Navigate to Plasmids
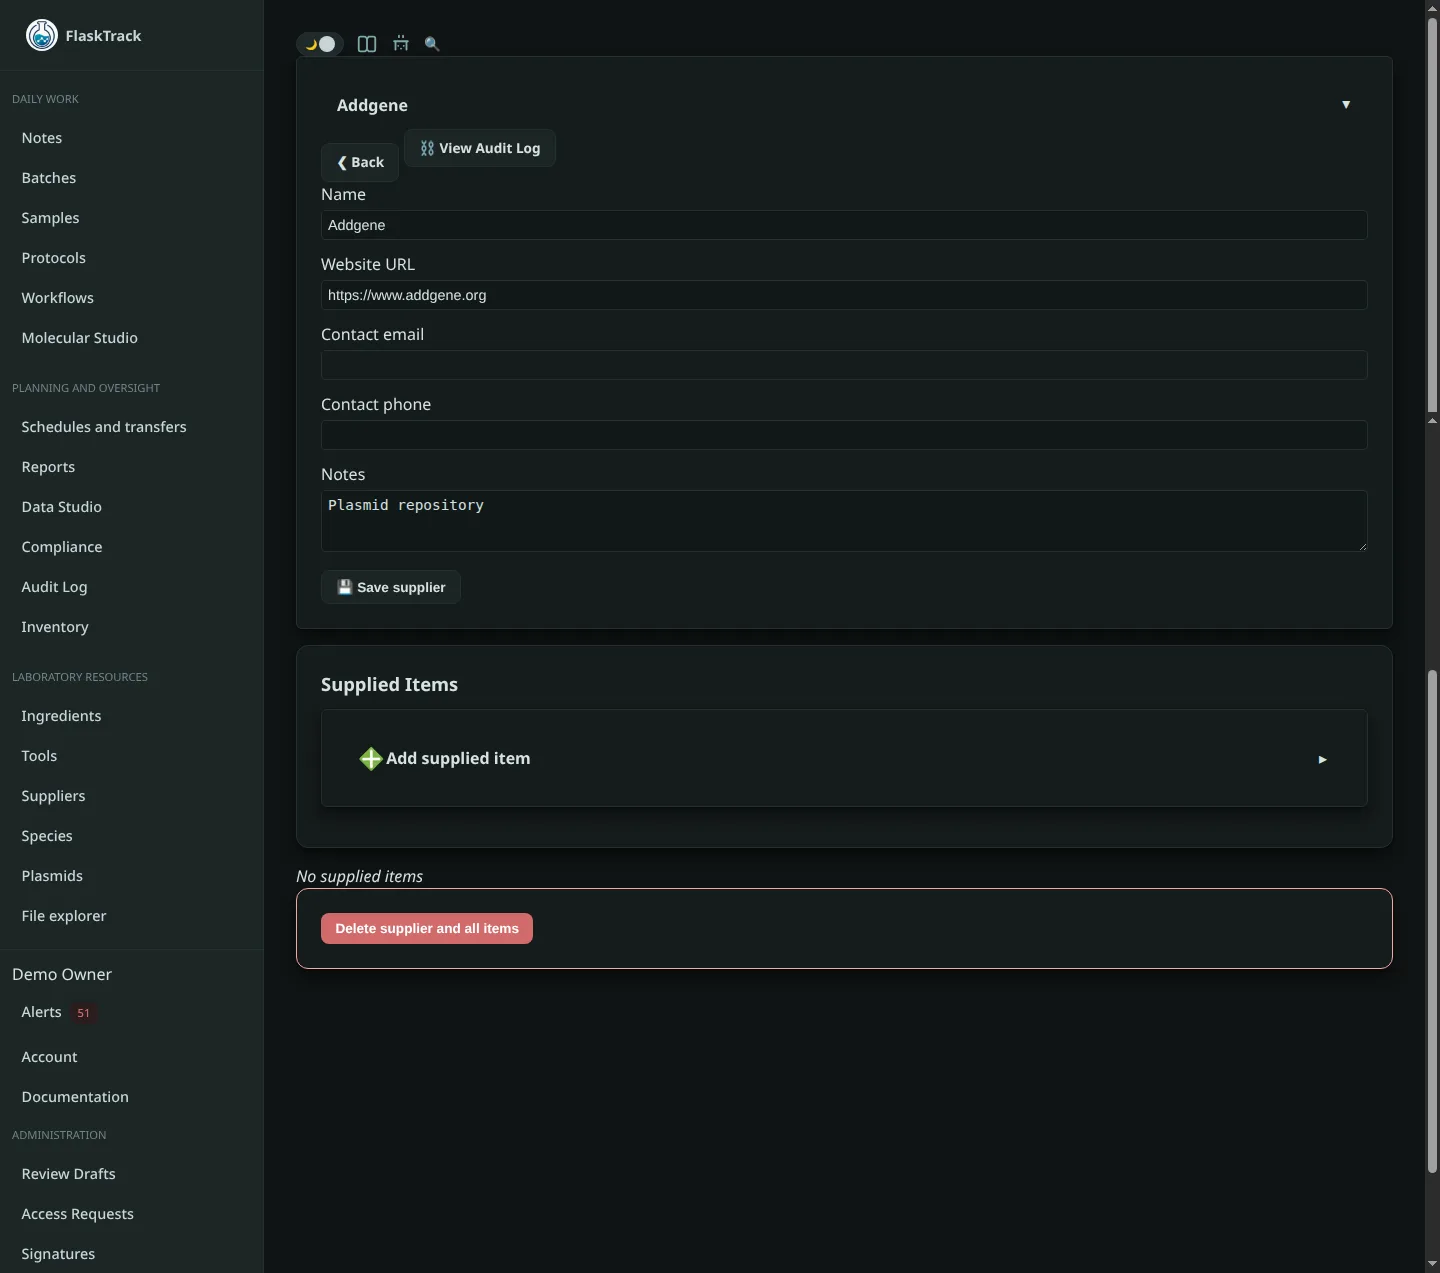Screen dimensions: 1440x1273 tap(52, 876)
